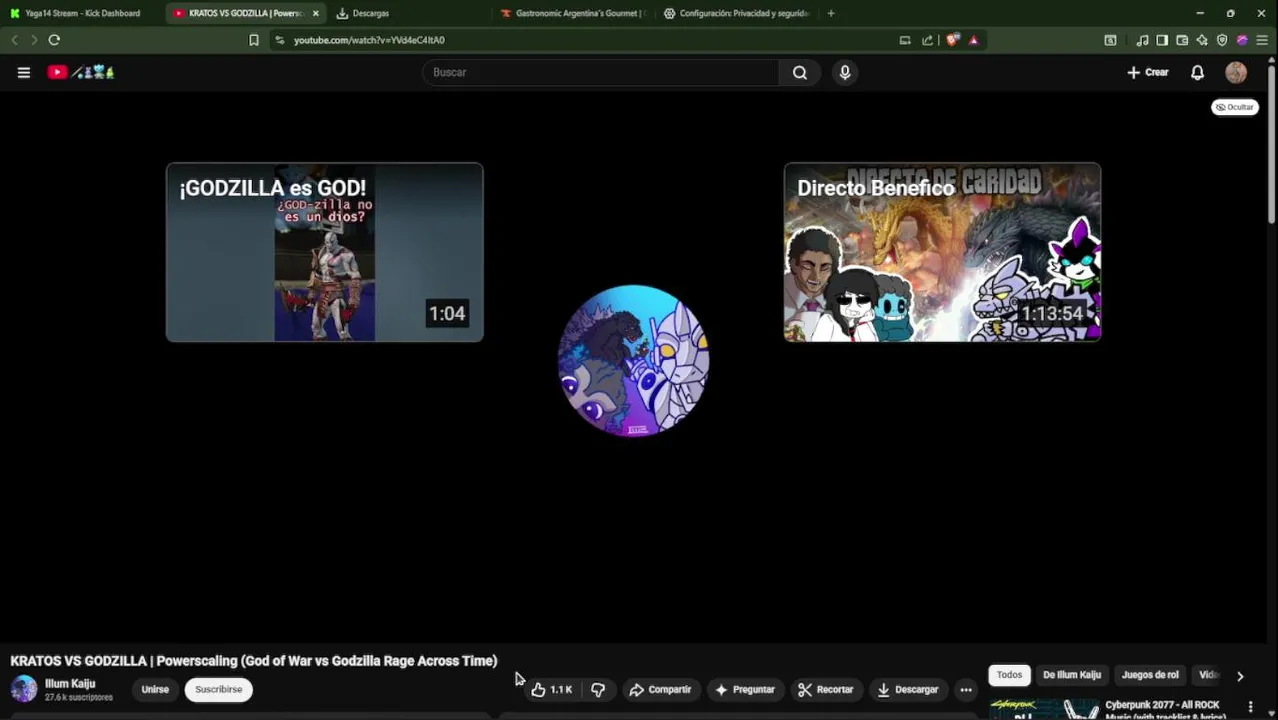Open options for Cyberpunk 2077 suggested video

(x=1250, y=707)
